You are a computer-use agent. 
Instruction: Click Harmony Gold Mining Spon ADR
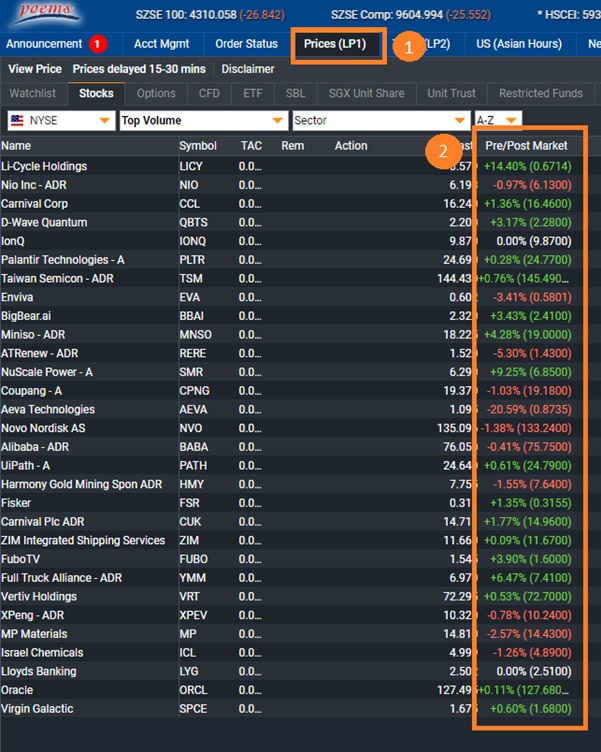pos(82,484)
